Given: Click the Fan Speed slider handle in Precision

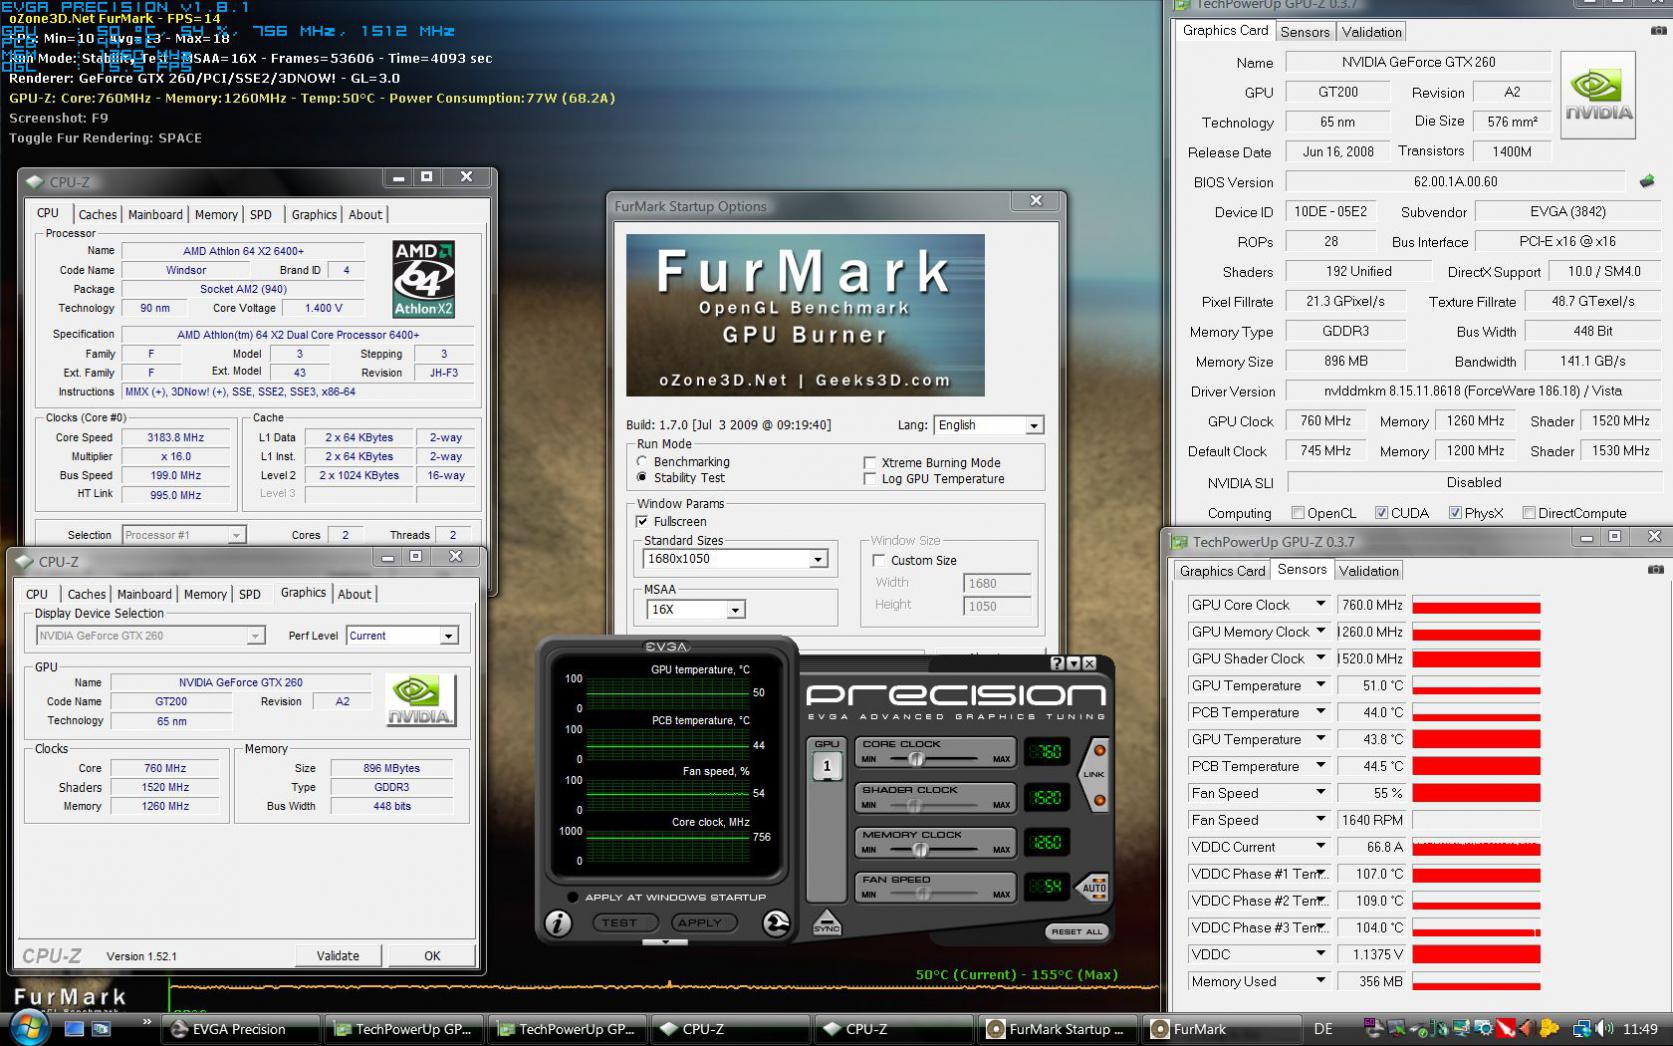Looking at the screenshot, I should [922, 894].
